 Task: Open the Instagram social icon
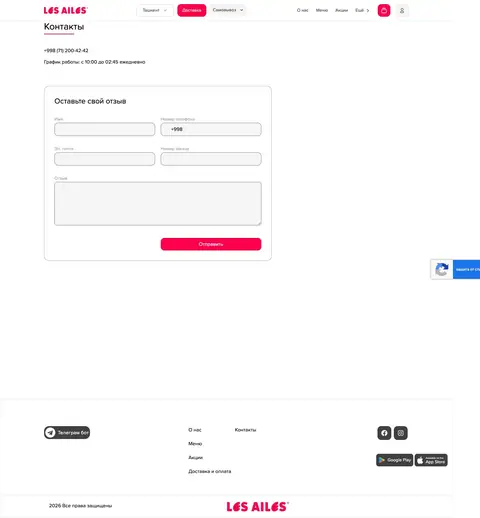point(401,433)
